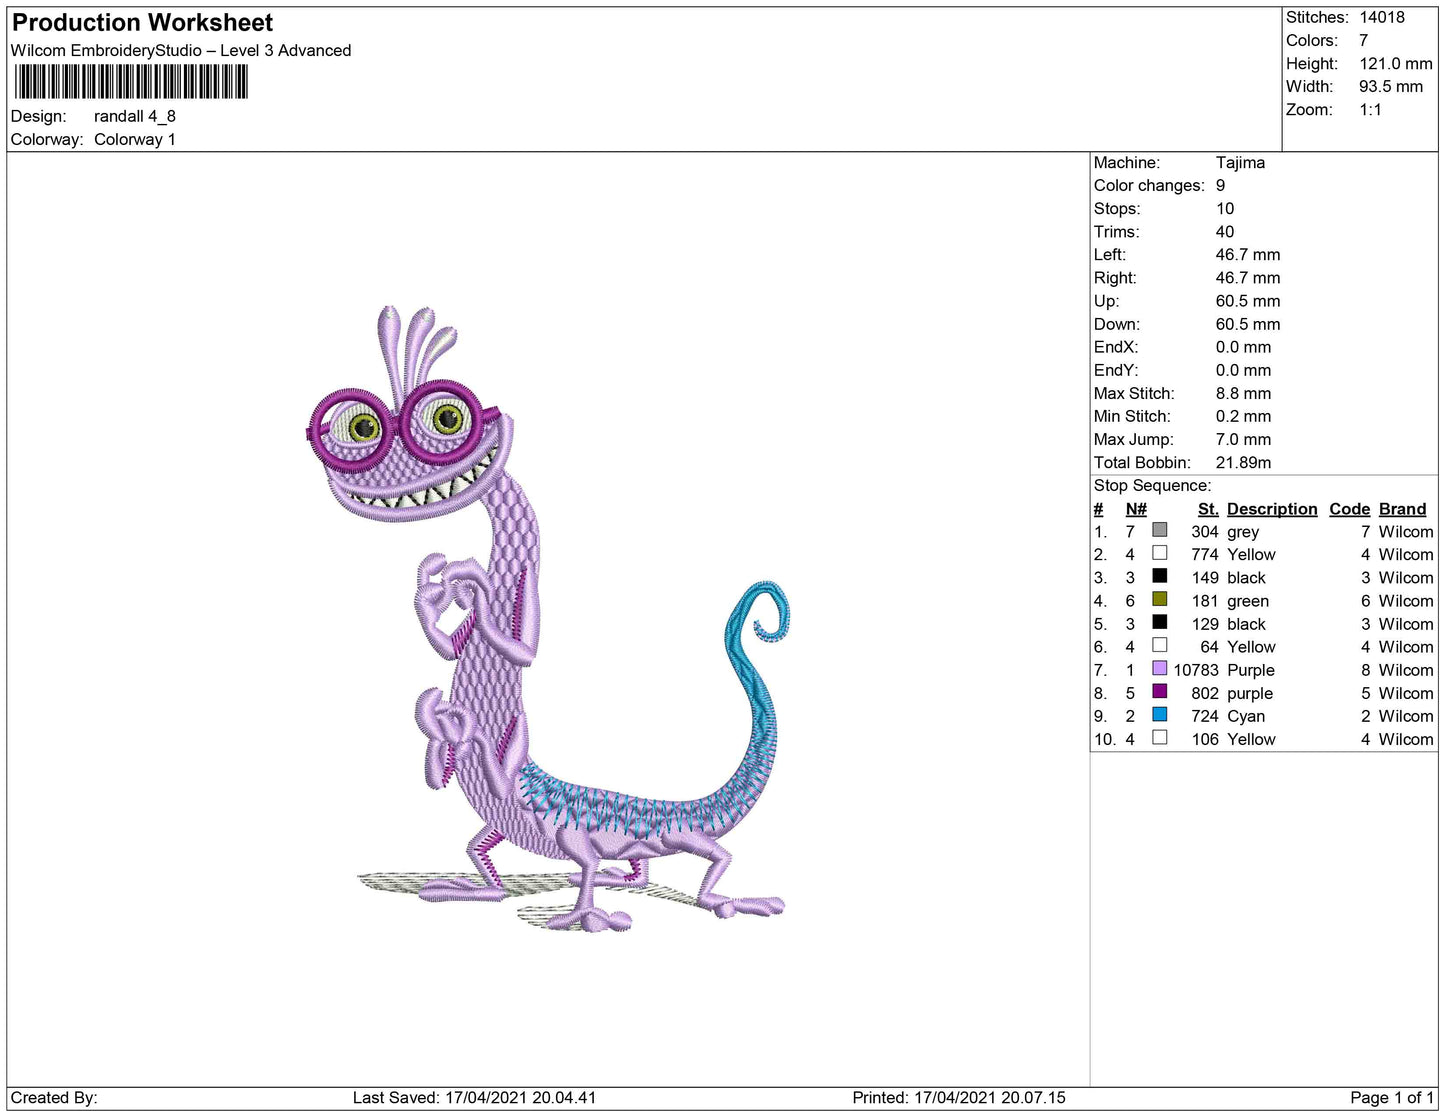Screen dimensions: 1445x1112
Task: Click the "EndX:" label
Action: point(1116,346)
